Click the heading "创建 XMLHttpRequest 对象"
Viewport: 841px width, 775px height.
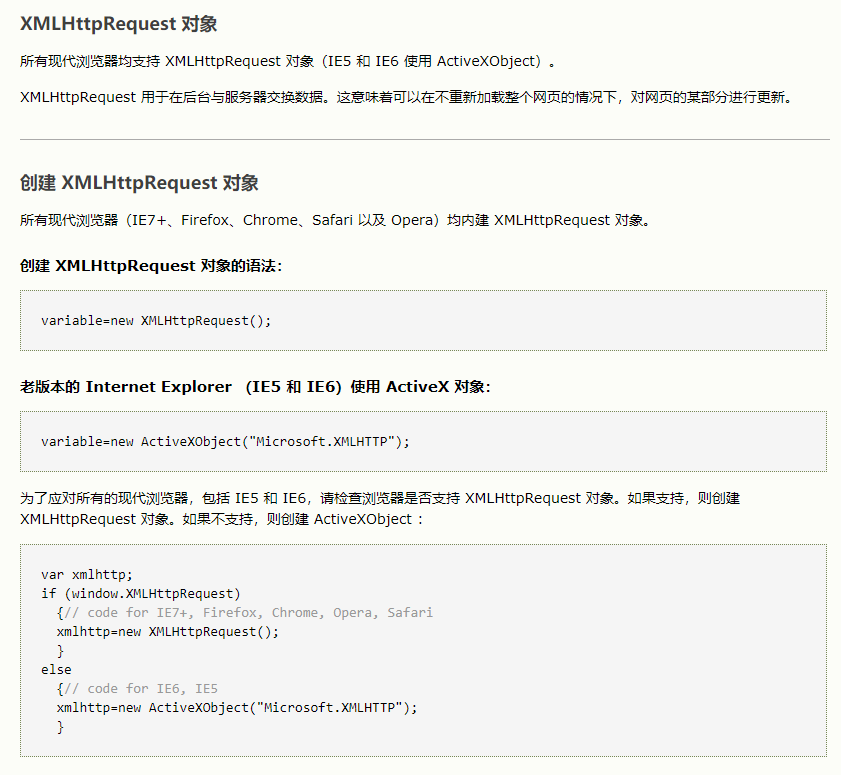tap(139, 183)
